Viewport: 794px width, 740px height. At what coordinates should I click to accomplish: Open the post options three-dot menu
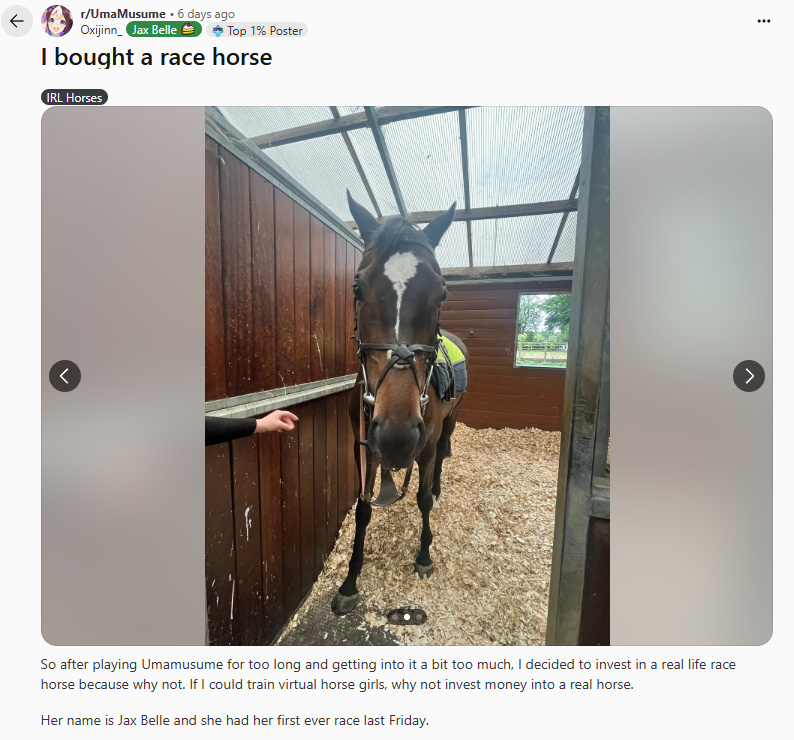coord(764,21)
